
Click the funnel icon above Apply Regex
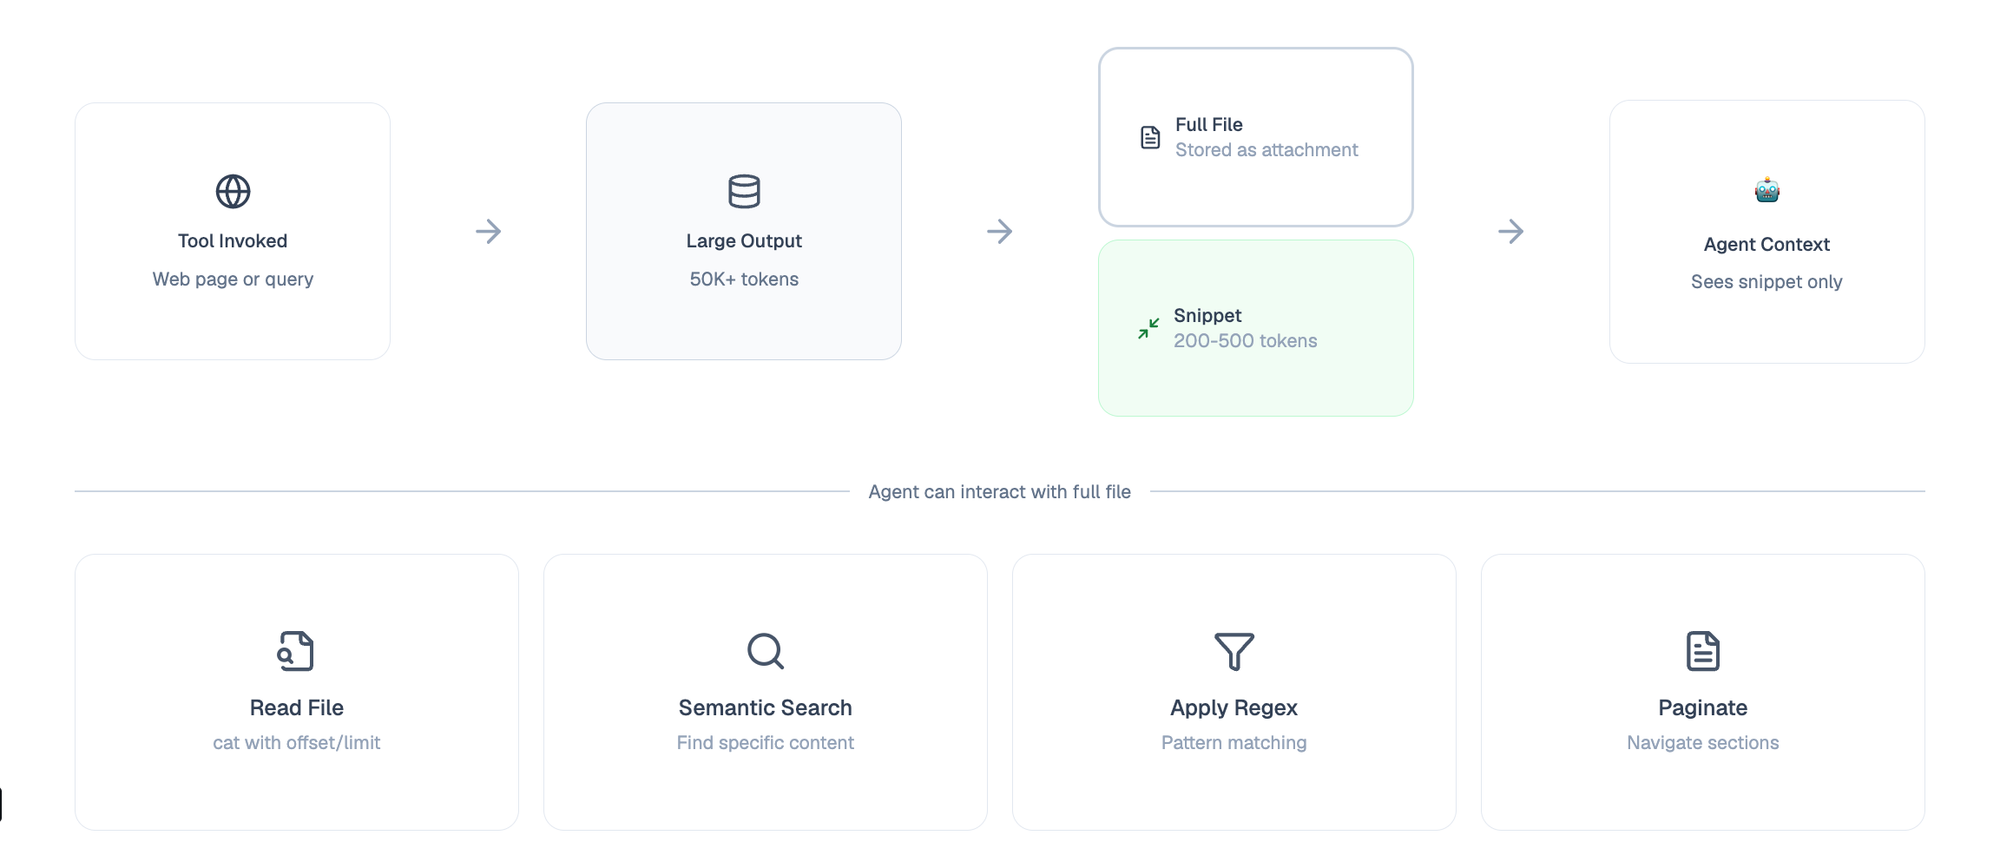(1234, 651)
